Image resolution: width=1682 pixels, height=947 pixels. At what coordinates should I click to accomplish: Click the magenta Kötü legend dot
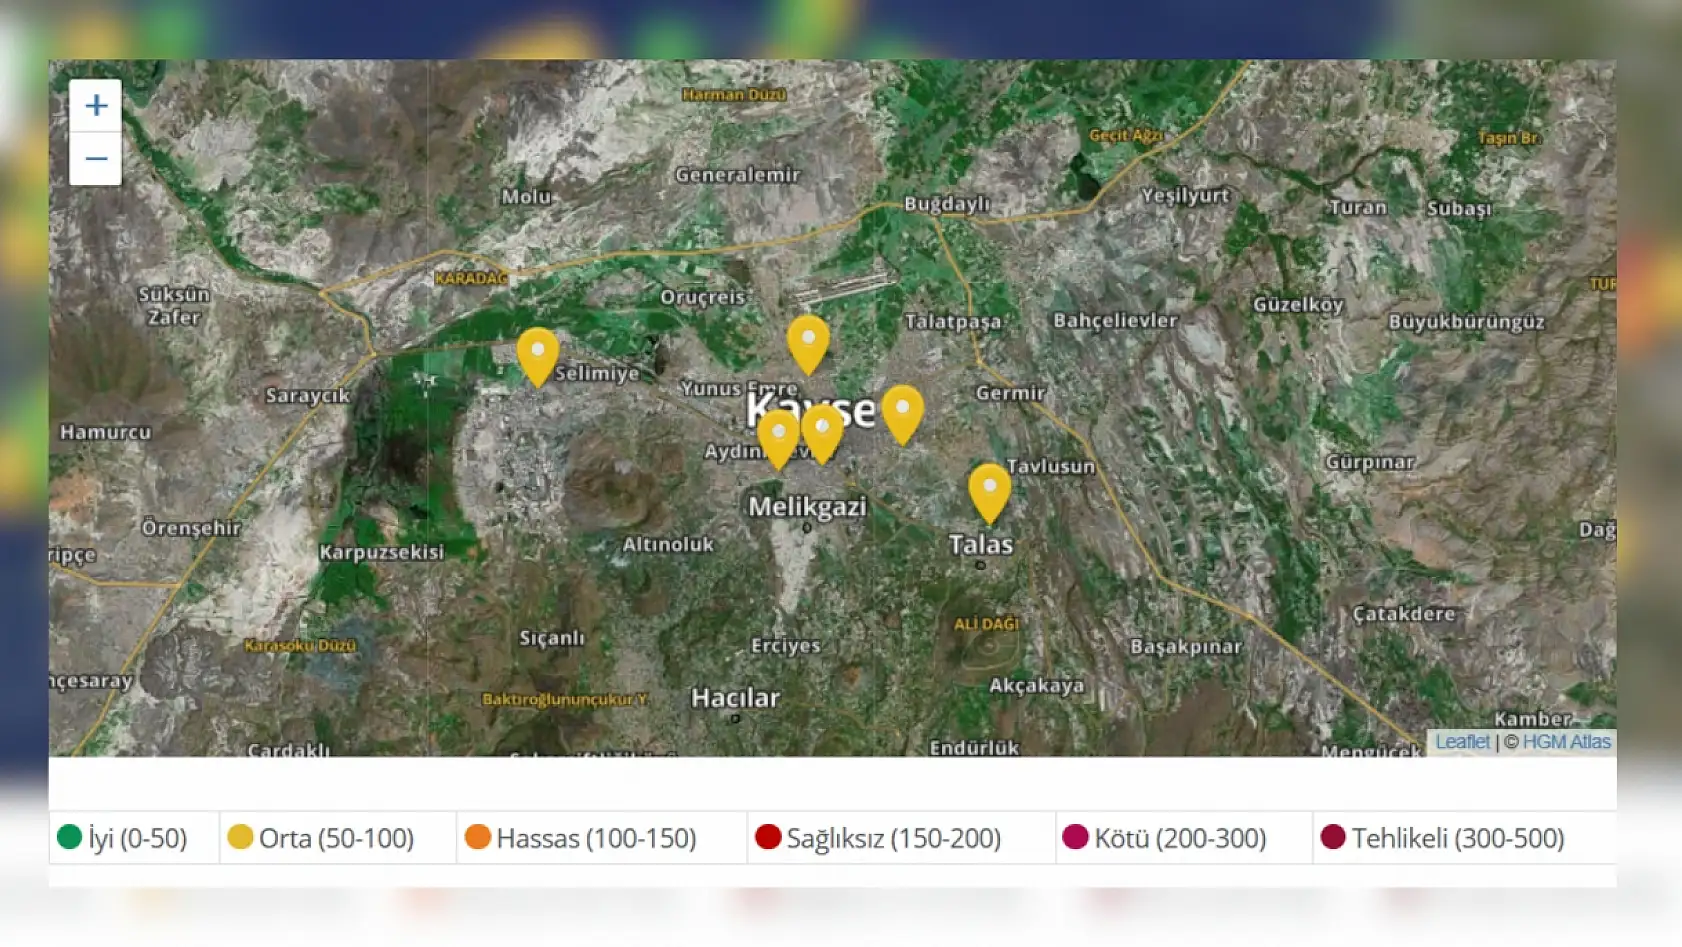1075,837
